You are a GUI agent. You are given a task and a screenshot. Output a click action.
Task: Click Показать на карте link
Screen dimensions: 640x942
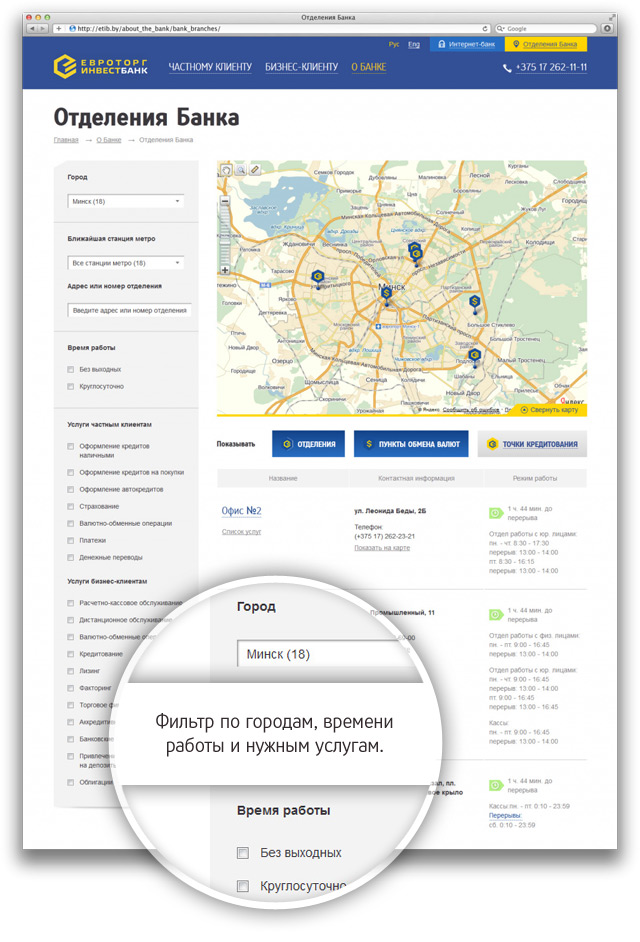(x=382, y=548)
